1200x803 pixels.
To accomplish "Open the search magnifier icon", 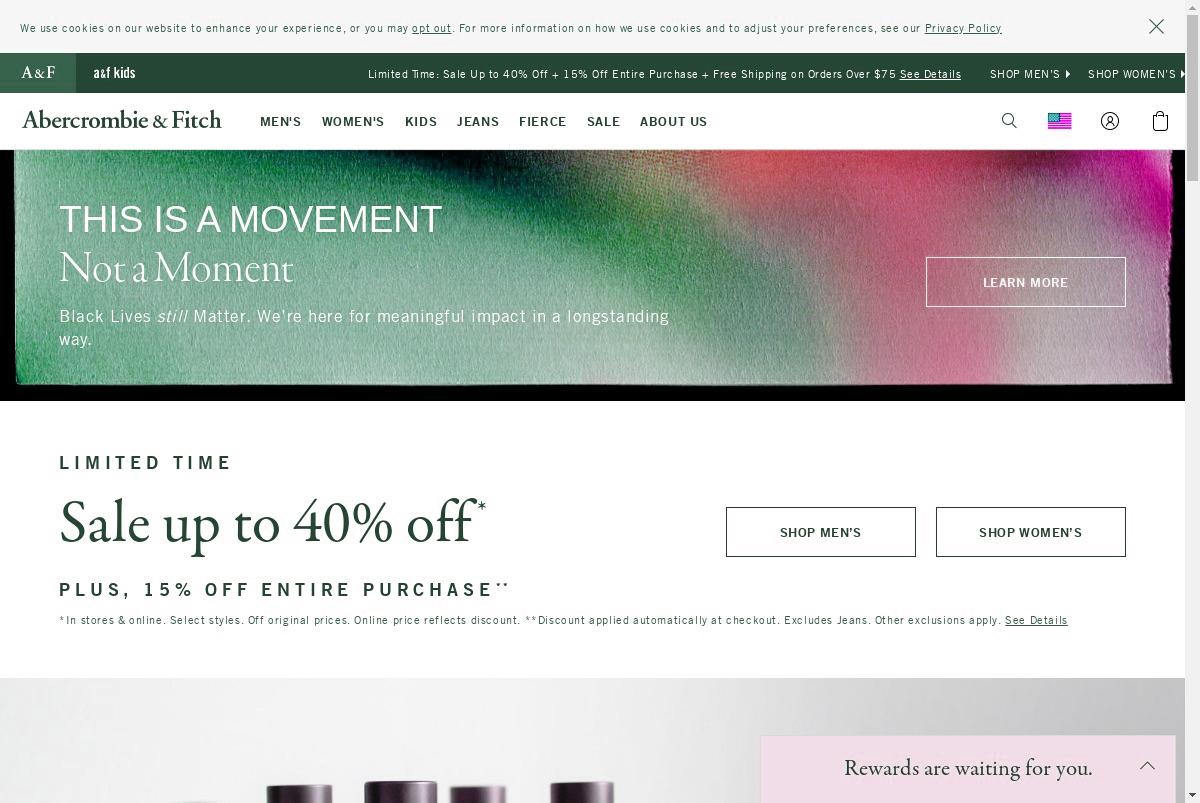I will point(1009,121).
